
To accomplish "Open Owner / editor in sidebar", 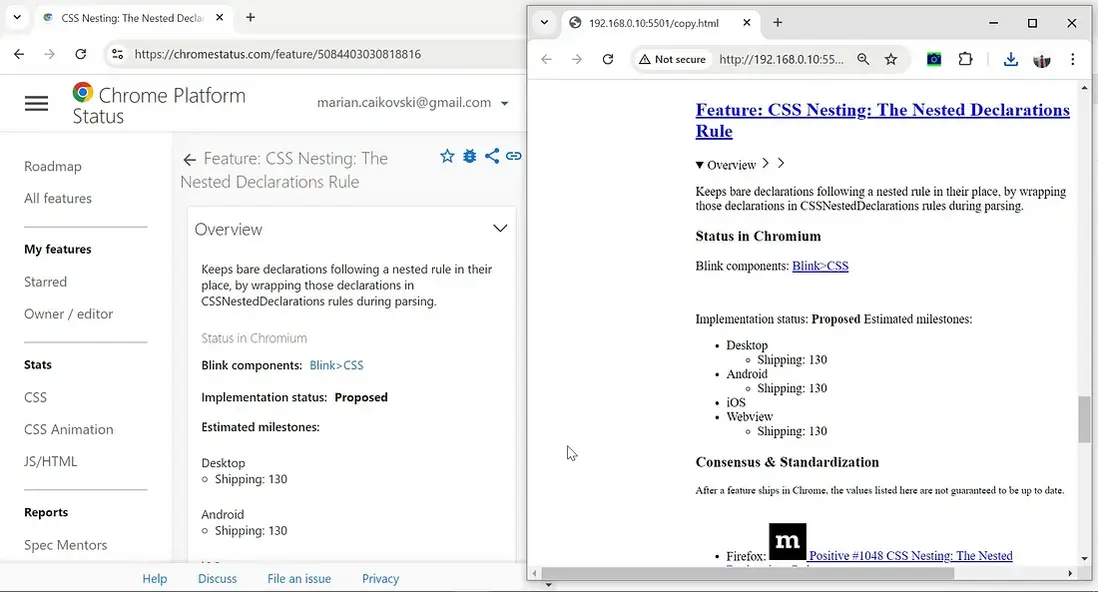I will 69,314.
